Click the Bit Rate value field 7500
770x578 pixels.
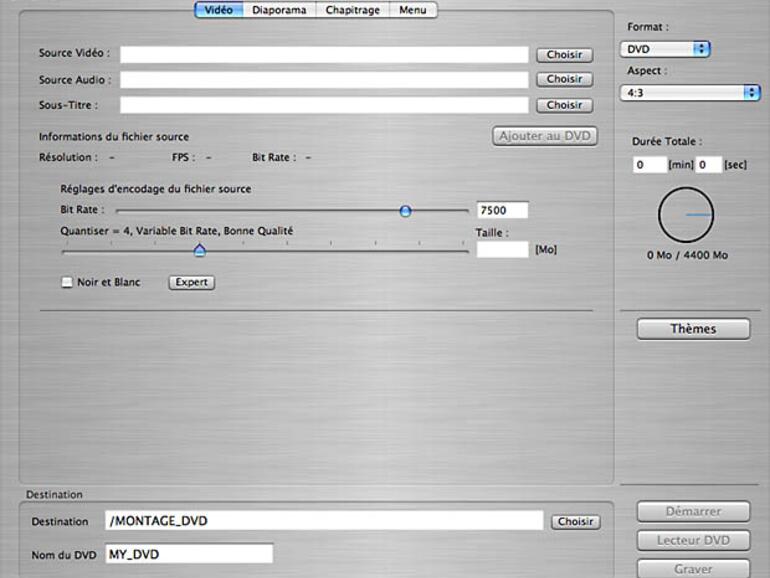[x=502, y=210]
